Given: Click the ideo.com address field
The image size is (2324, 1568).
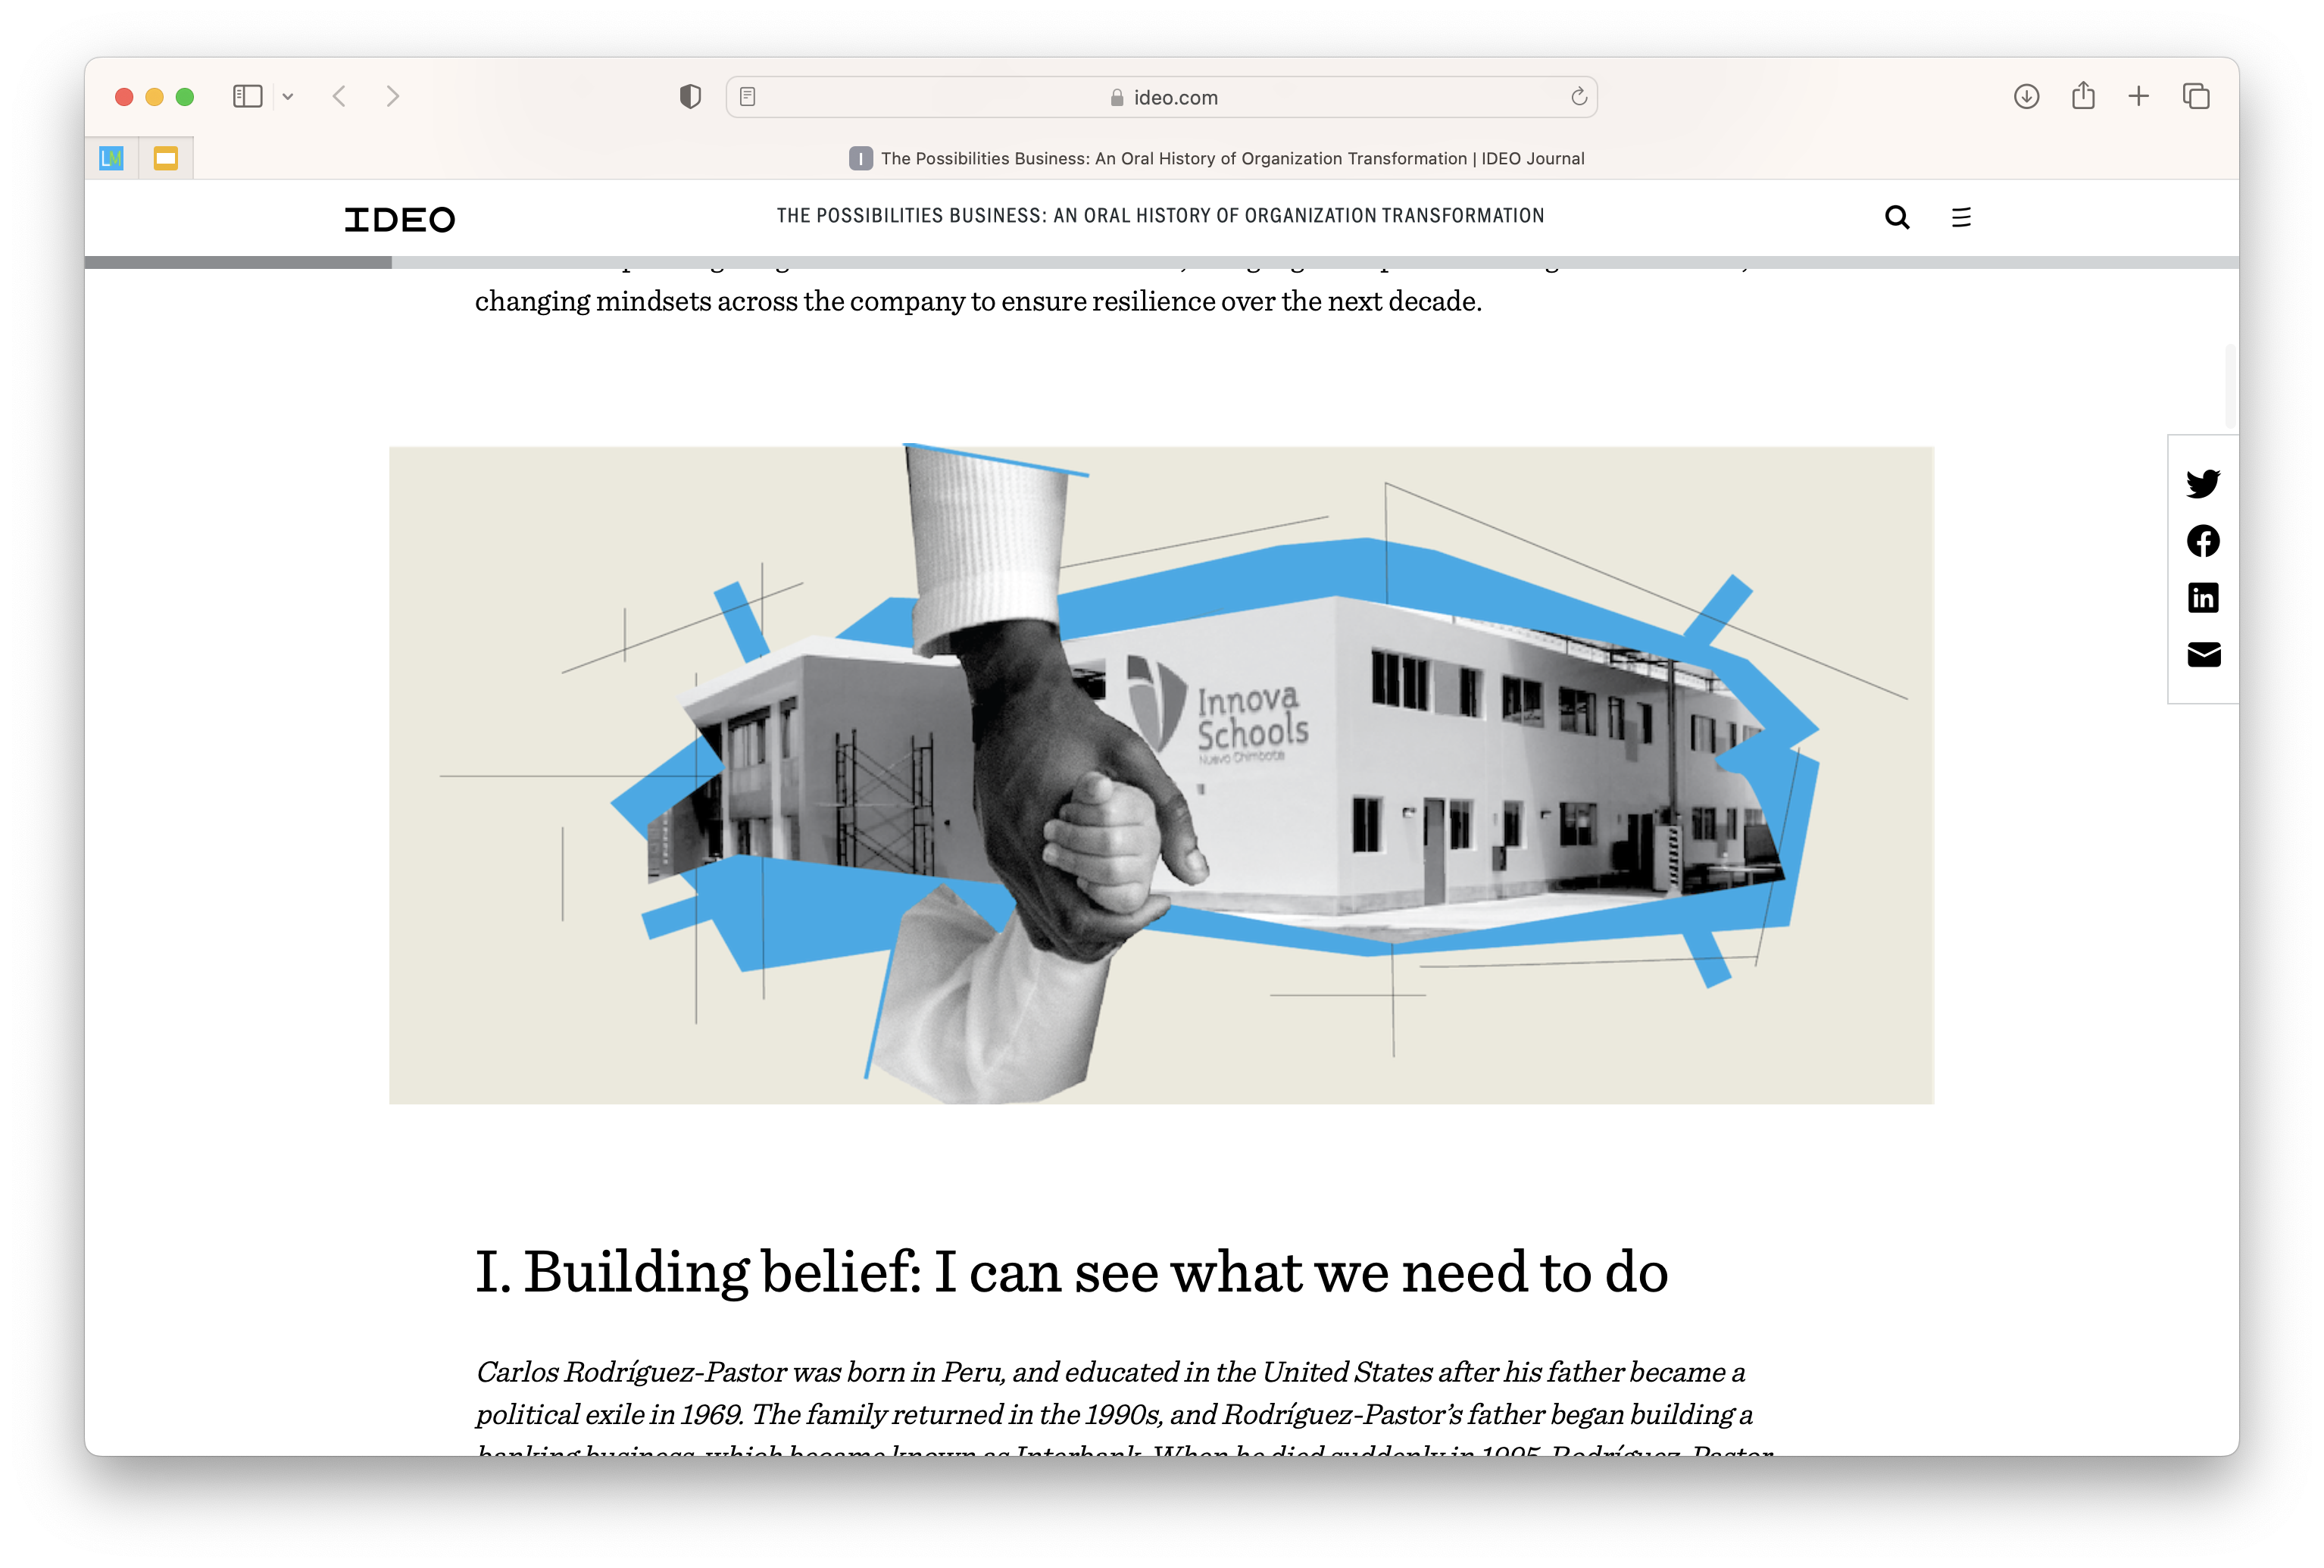Looking at the screenshot, I should pyautogui.click(x=1163, y=98).
